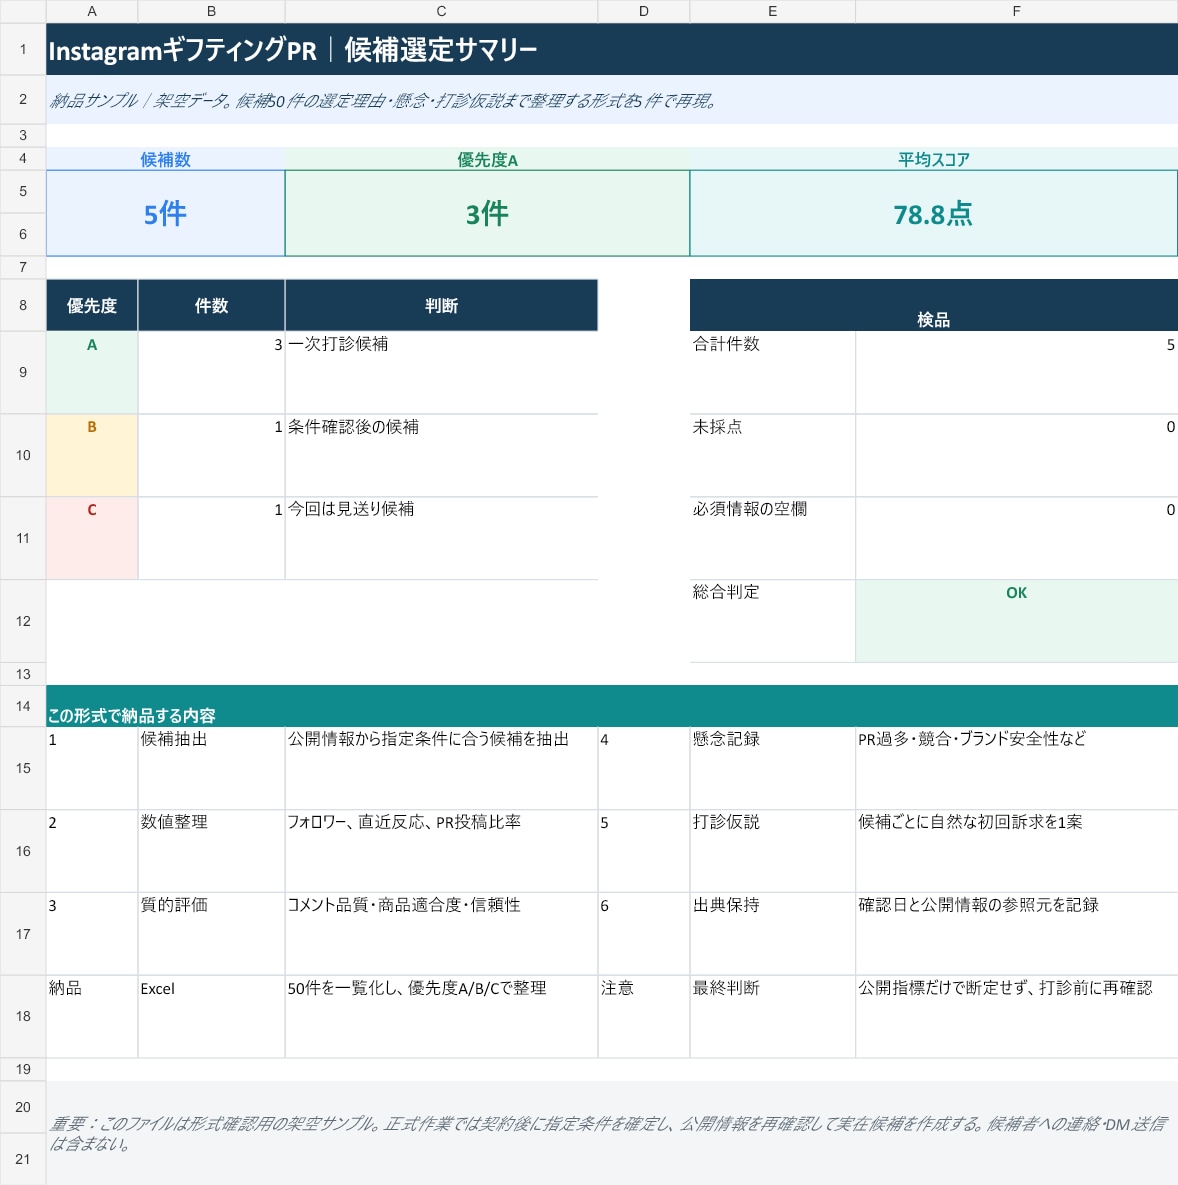Select column E header

[772, 11]
